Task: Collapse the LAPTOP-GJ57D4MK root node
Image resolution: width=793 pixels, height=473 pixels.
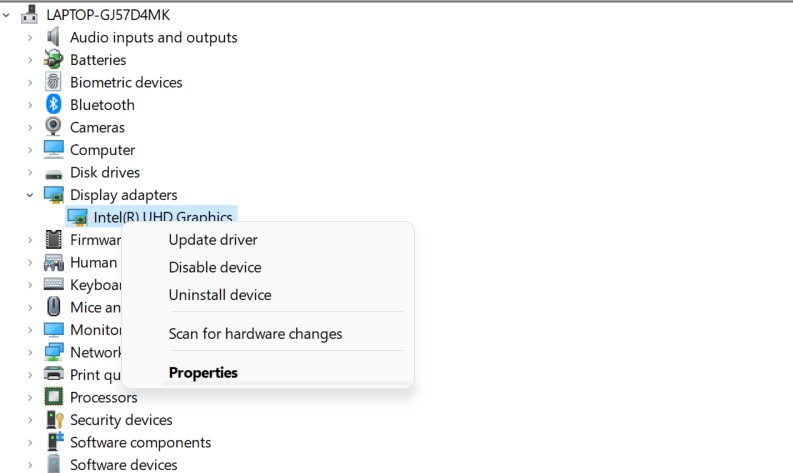Action: [7, 15]
